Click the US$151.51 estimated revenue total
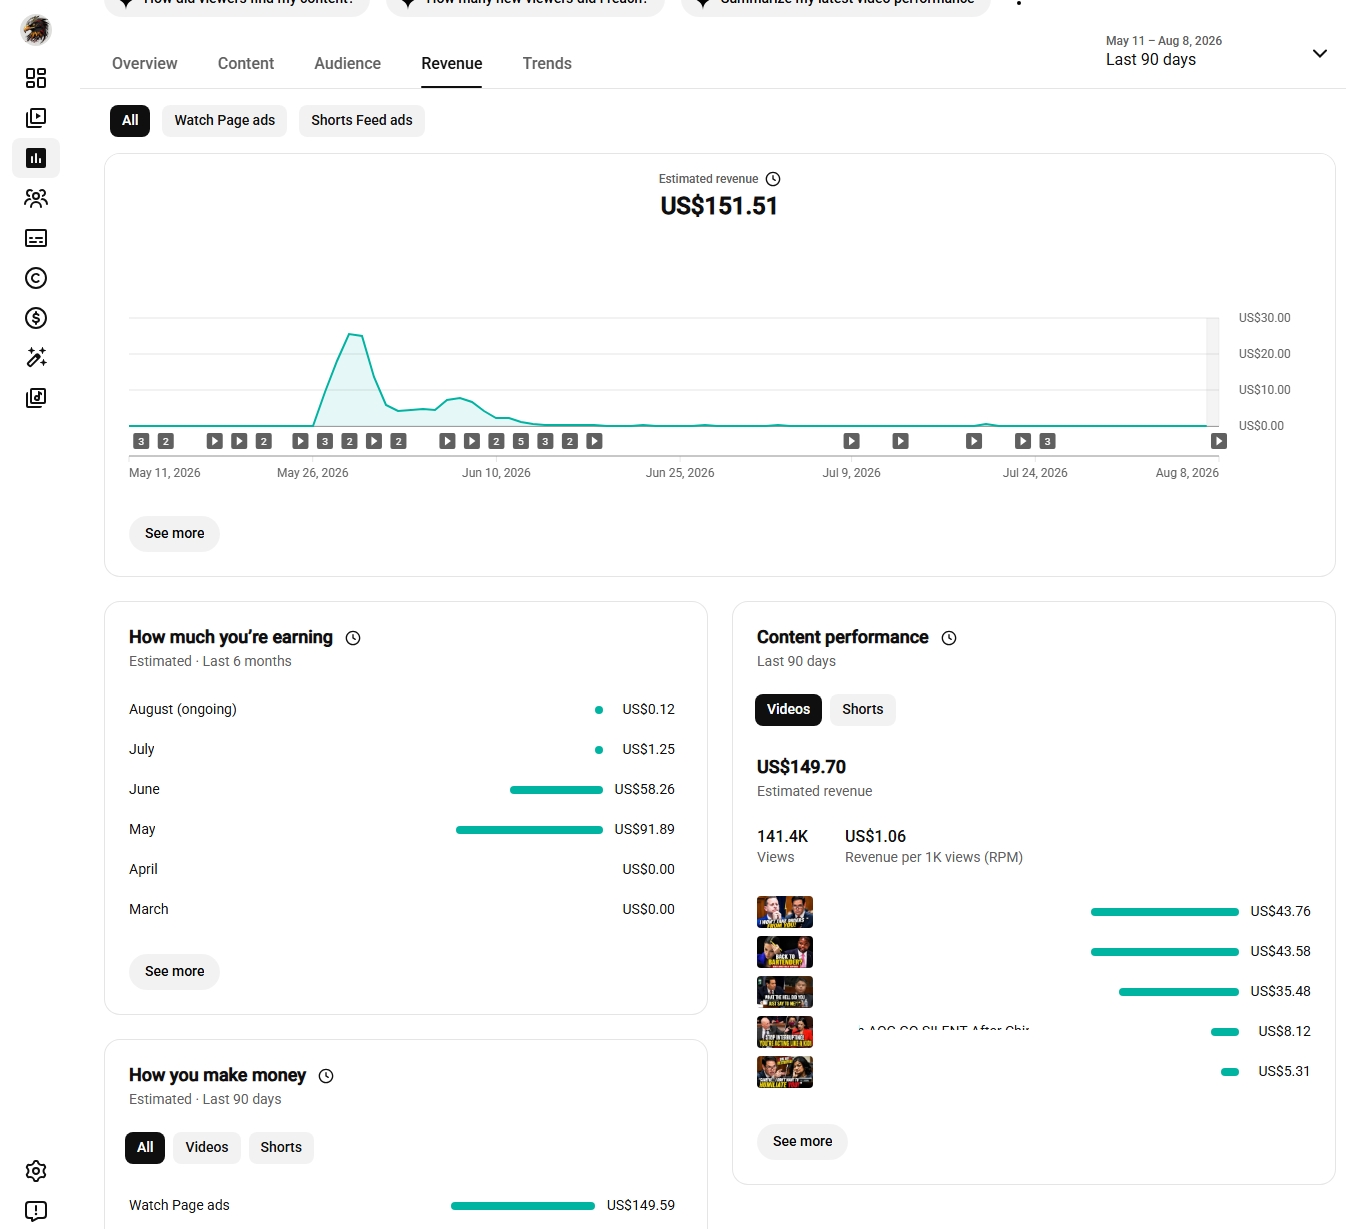This screenshot has height=1229, width=1346. [x=719, y=206]
